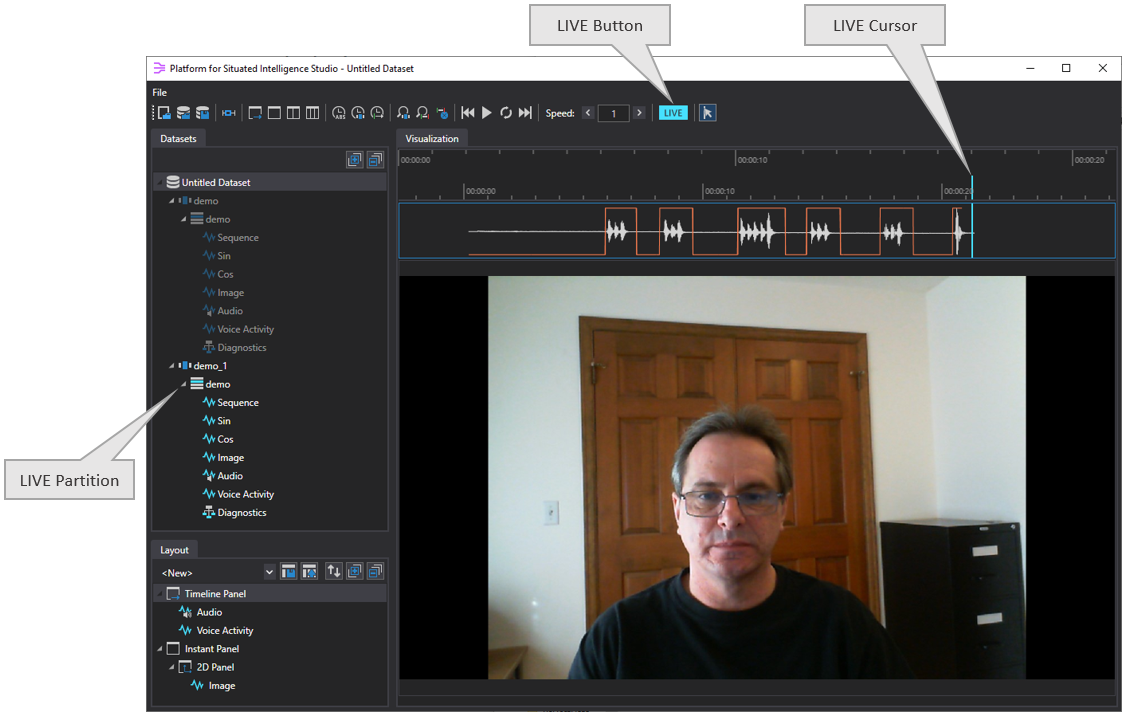Increase playback speed with the stepper arrow
This screenshot has height=716, width=1125.
[x=639, y=112]
